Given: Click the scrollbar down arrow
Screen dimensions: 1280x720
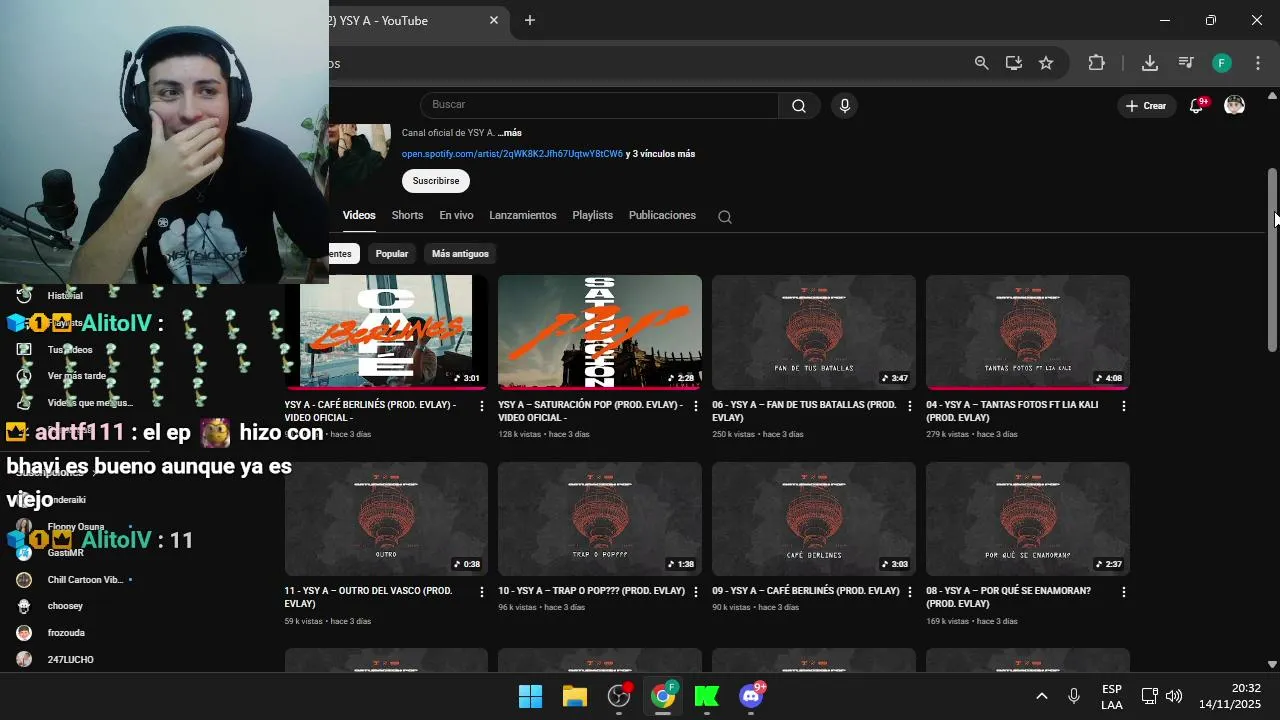Looking at the screenshot, I should coord(1272,664).
